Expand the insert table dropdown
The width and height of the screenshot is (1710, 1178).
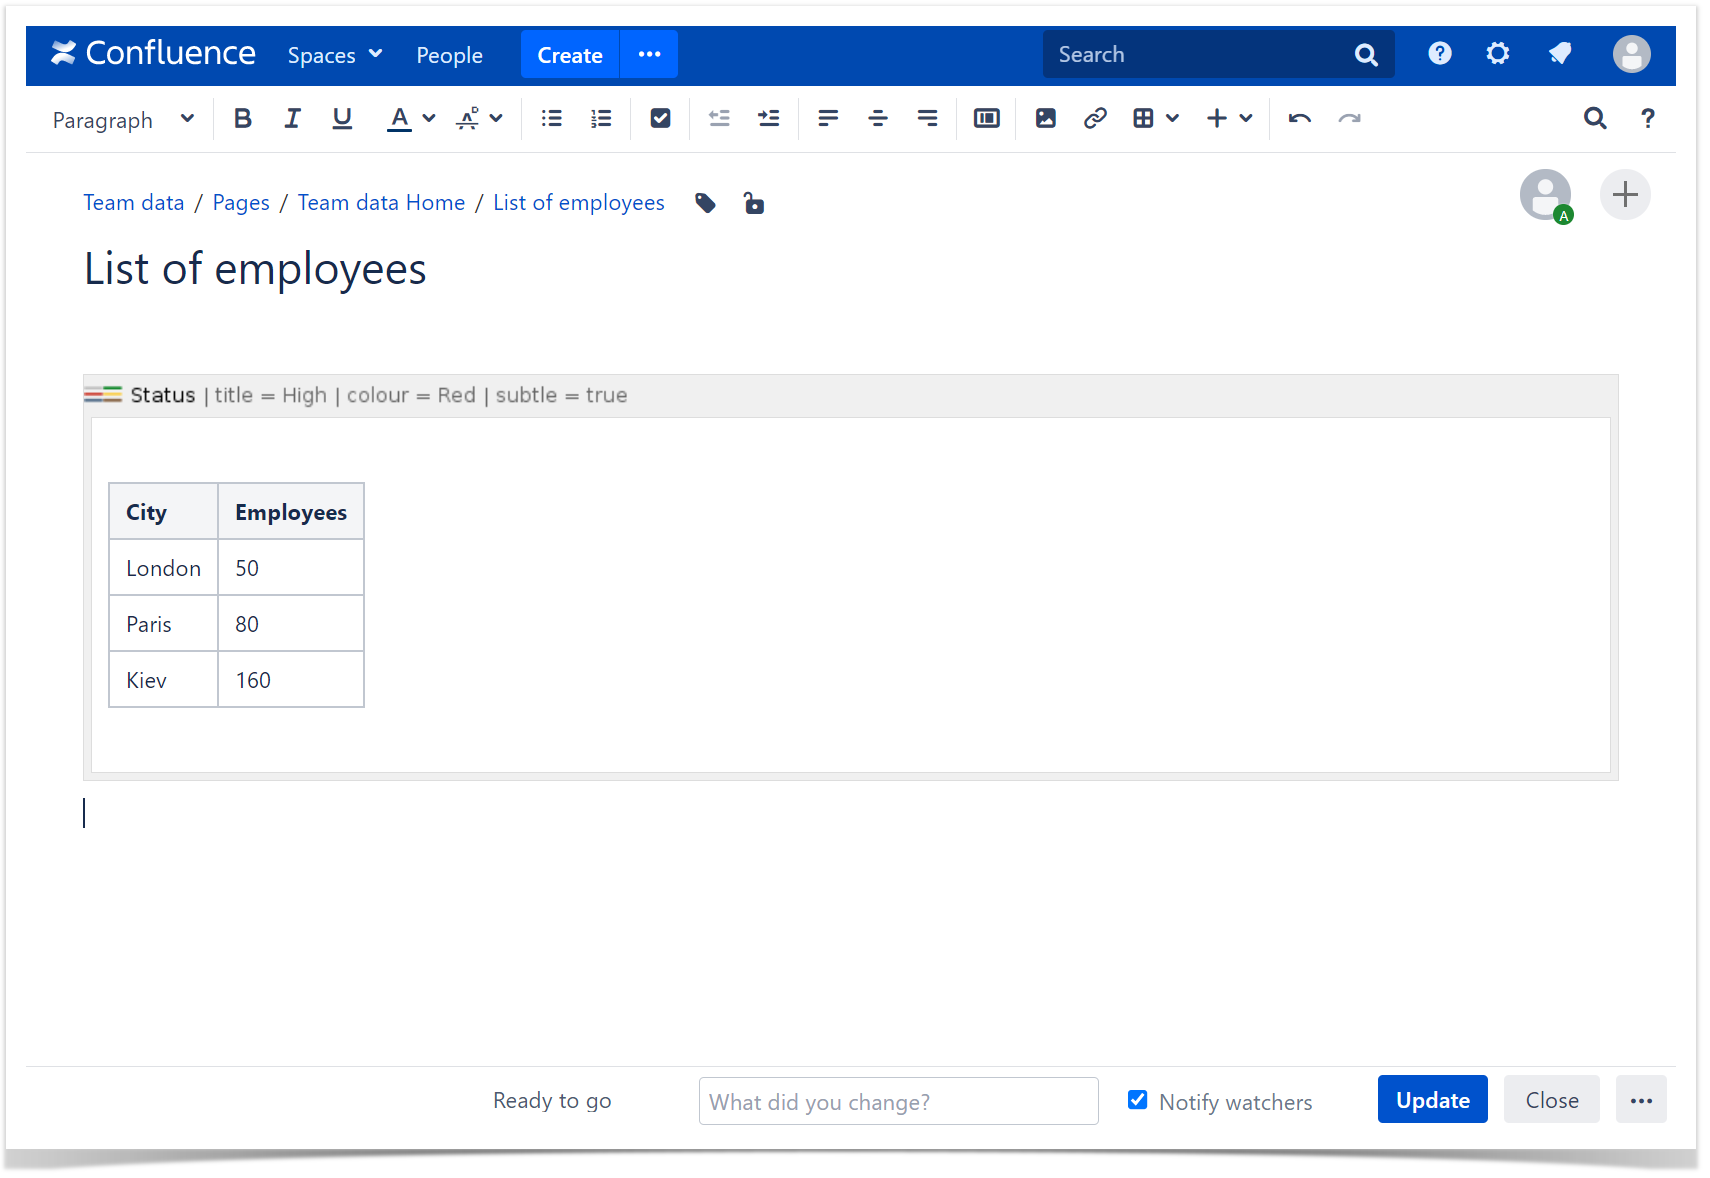1173,119
